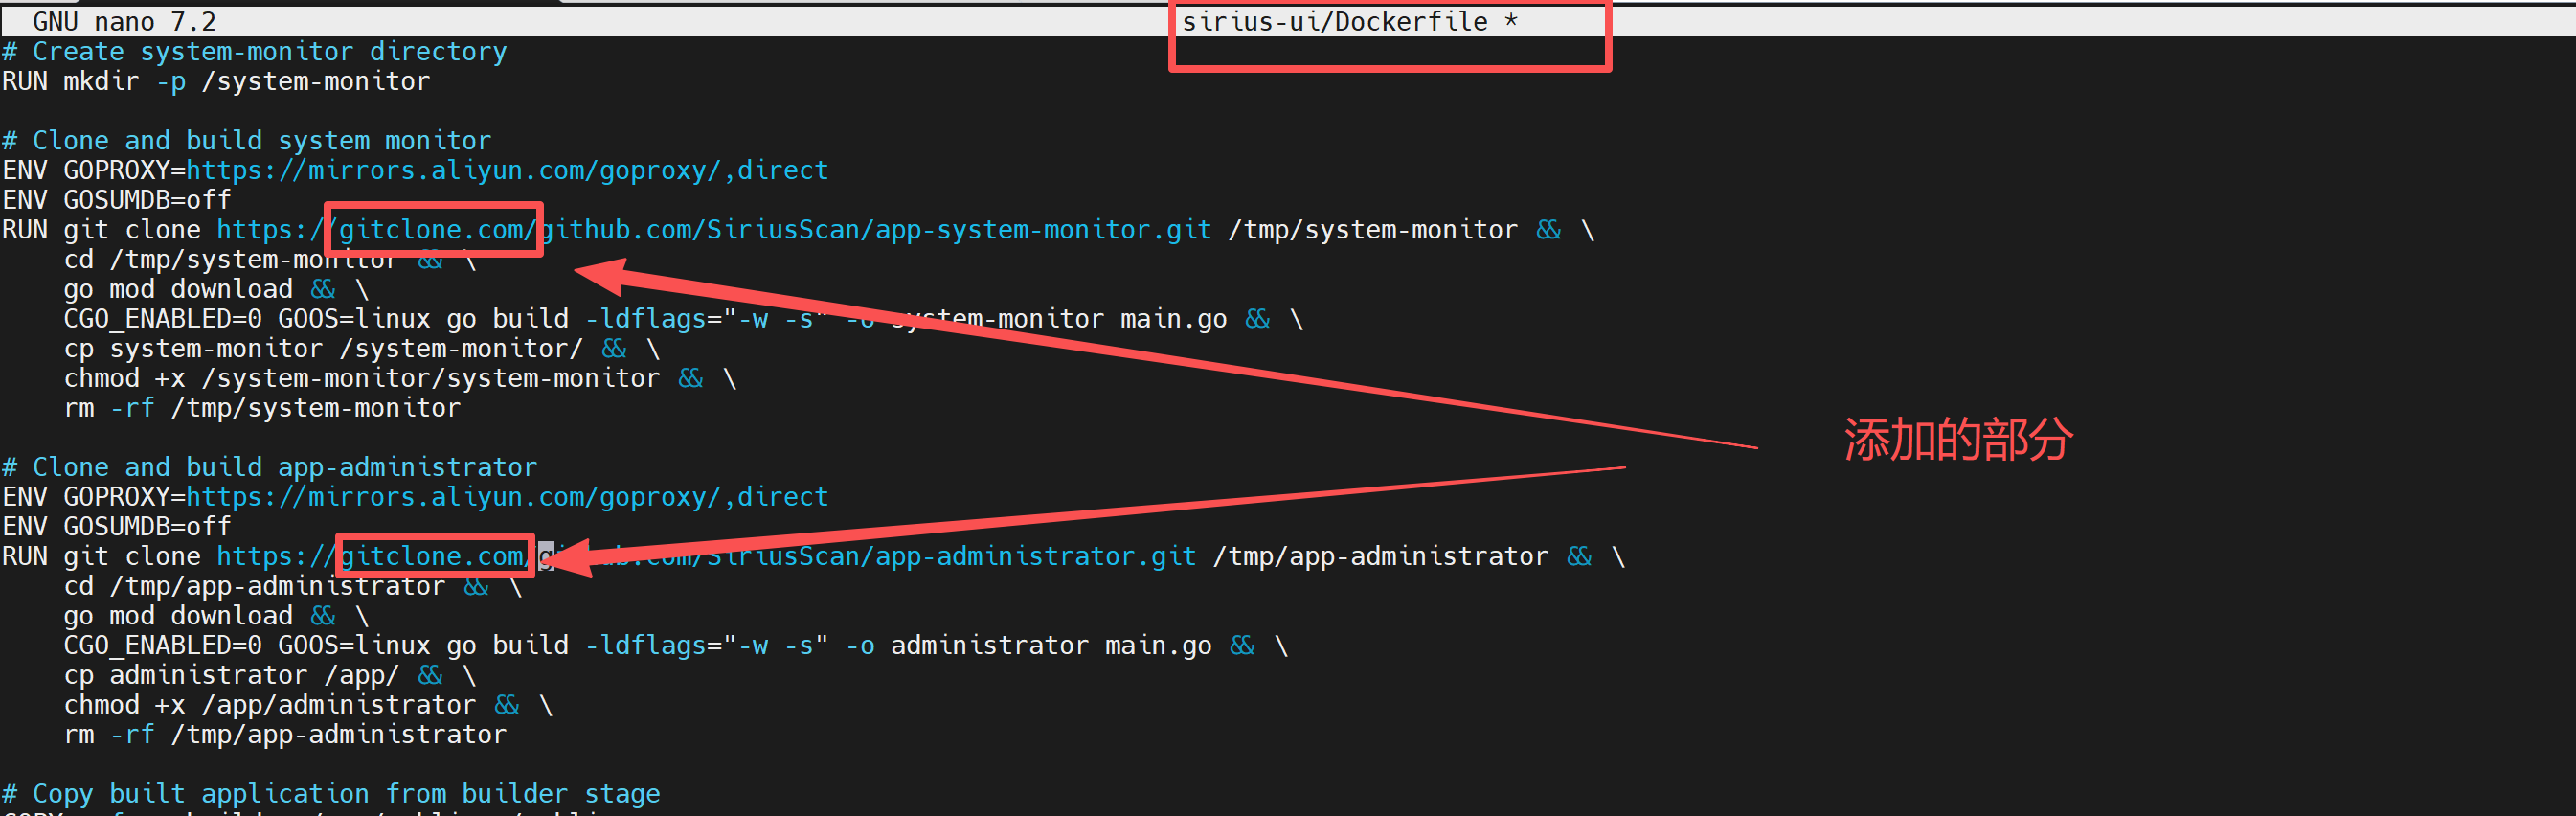The image size is (2576, 816).
Task: Click the 'GNU nano 7.2' title text
Action: click(124, 21)
